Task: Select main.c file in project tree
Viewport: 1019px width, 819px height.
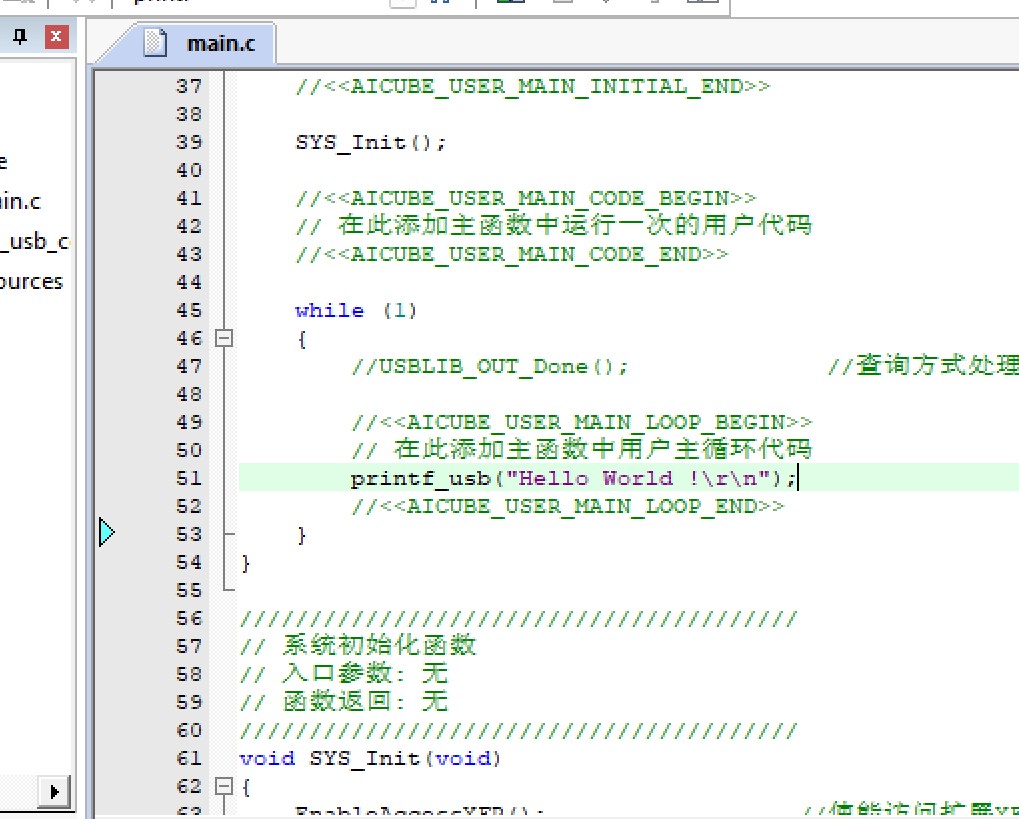Action: (x=20, y=201)
